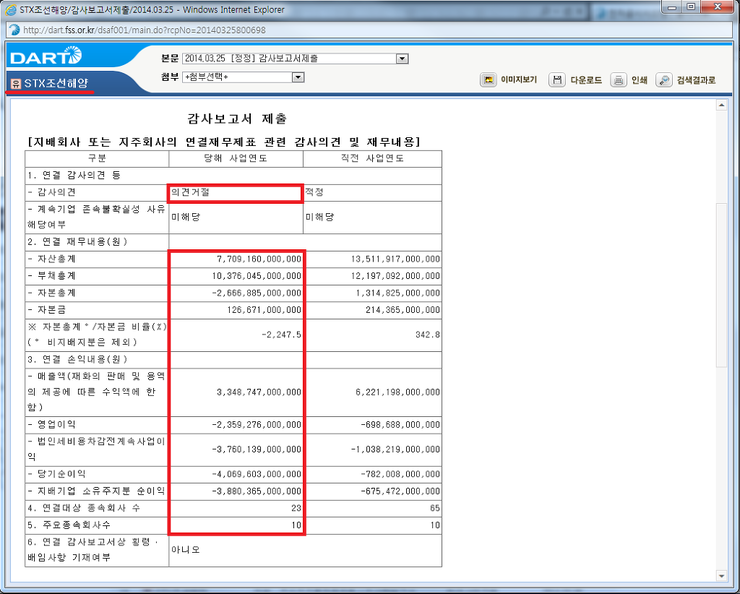Select the value -3,880,365,000,000
This screenshot has width=740, height=594.
(256, 491)
